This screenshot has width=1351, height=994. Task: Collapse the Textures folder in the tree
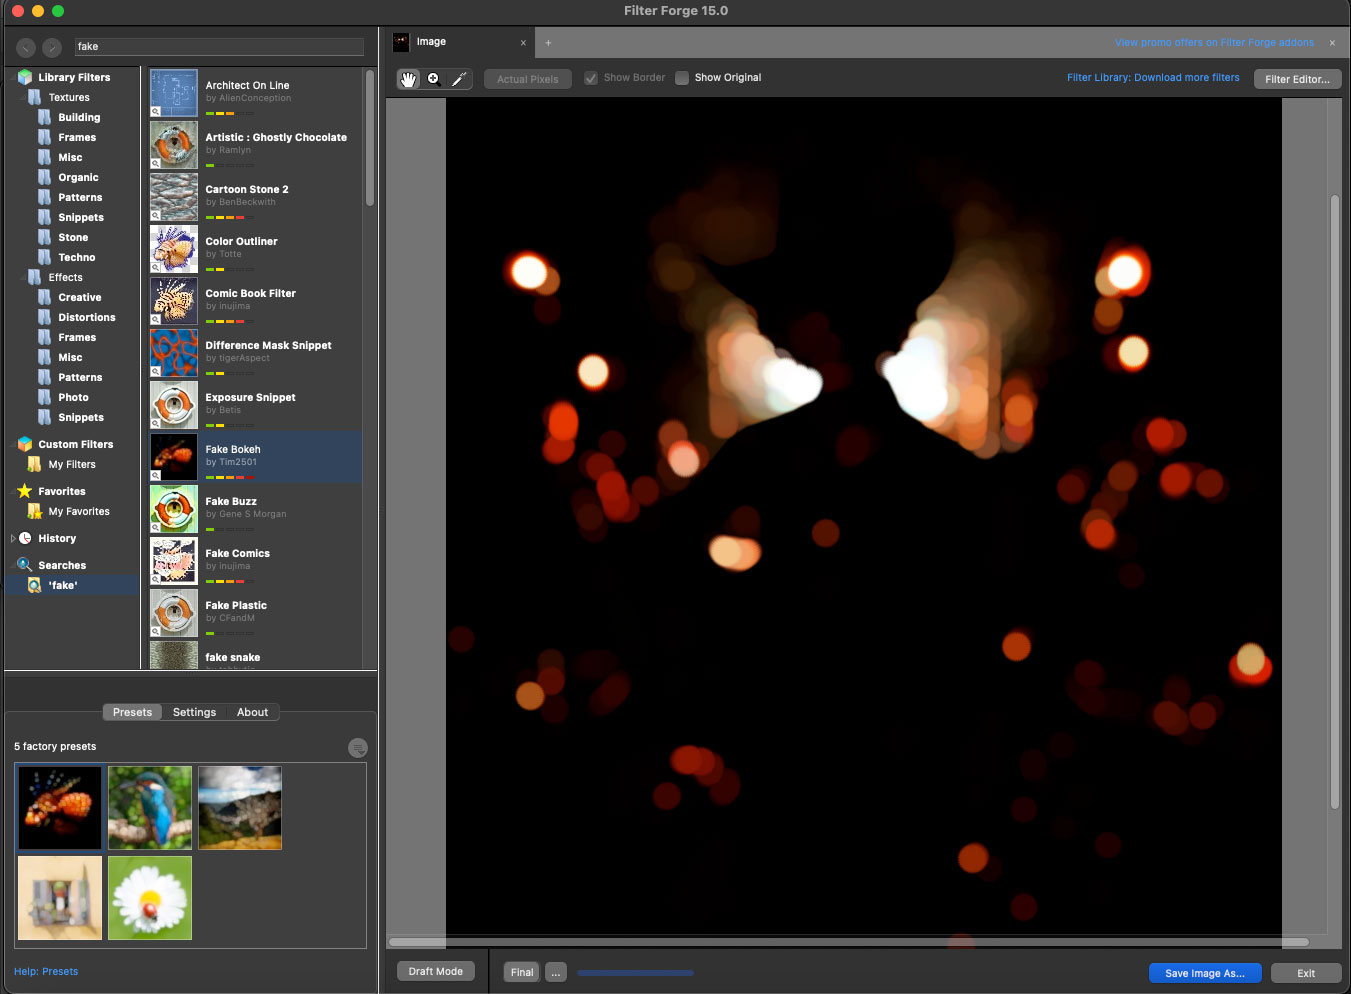(23, 98)
